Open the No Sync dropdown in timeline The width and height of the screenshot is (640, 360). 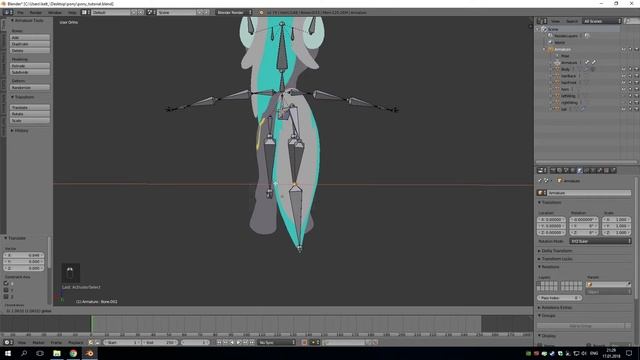pos(277,342)
